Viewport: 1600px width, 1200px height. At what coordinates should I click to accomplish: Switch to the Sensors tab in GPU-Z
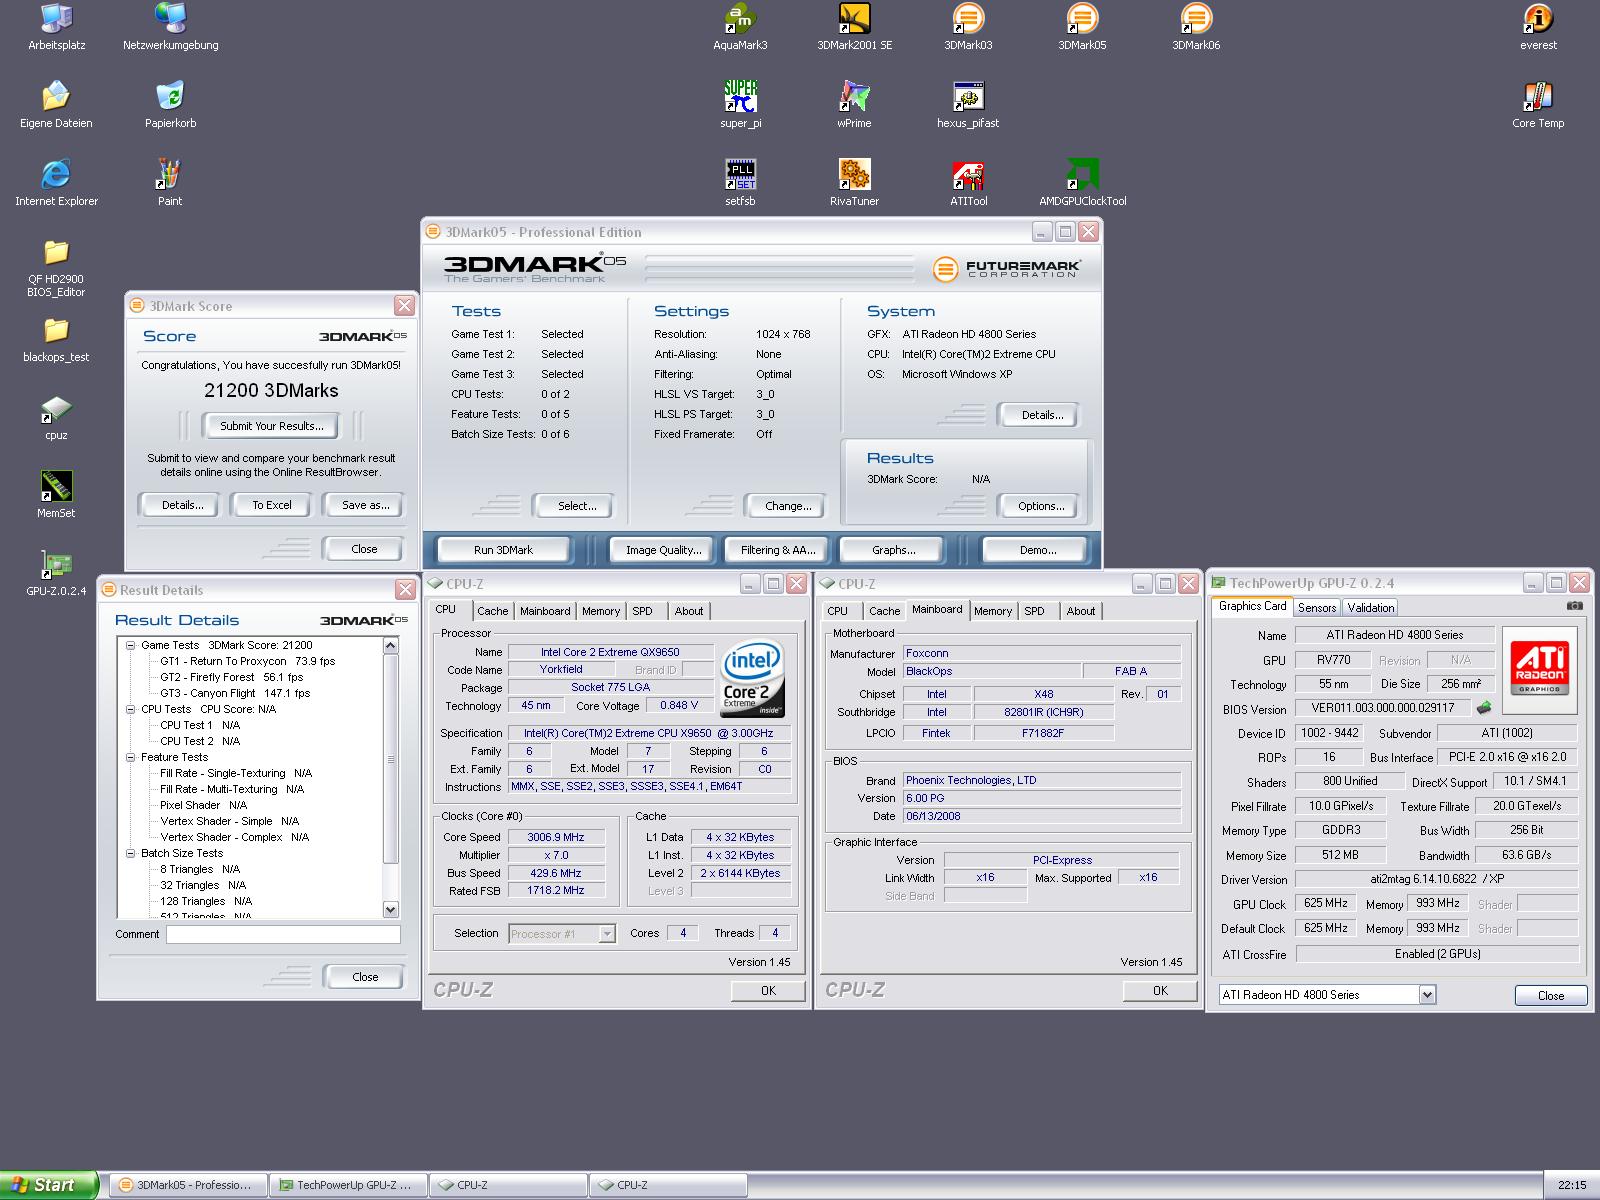pos(1317,608)
